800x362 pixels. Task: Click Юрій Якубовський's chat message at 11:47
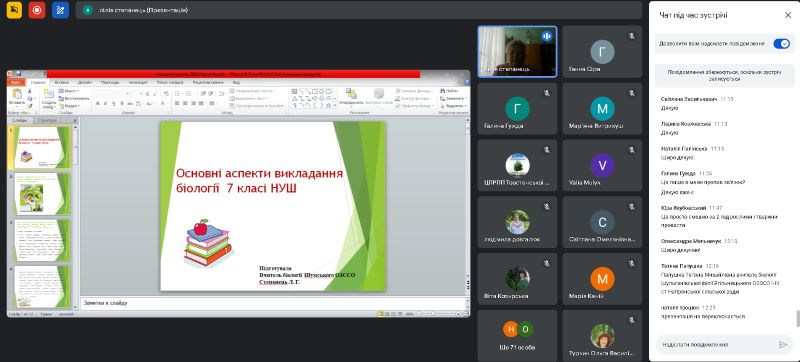[719, 220]
